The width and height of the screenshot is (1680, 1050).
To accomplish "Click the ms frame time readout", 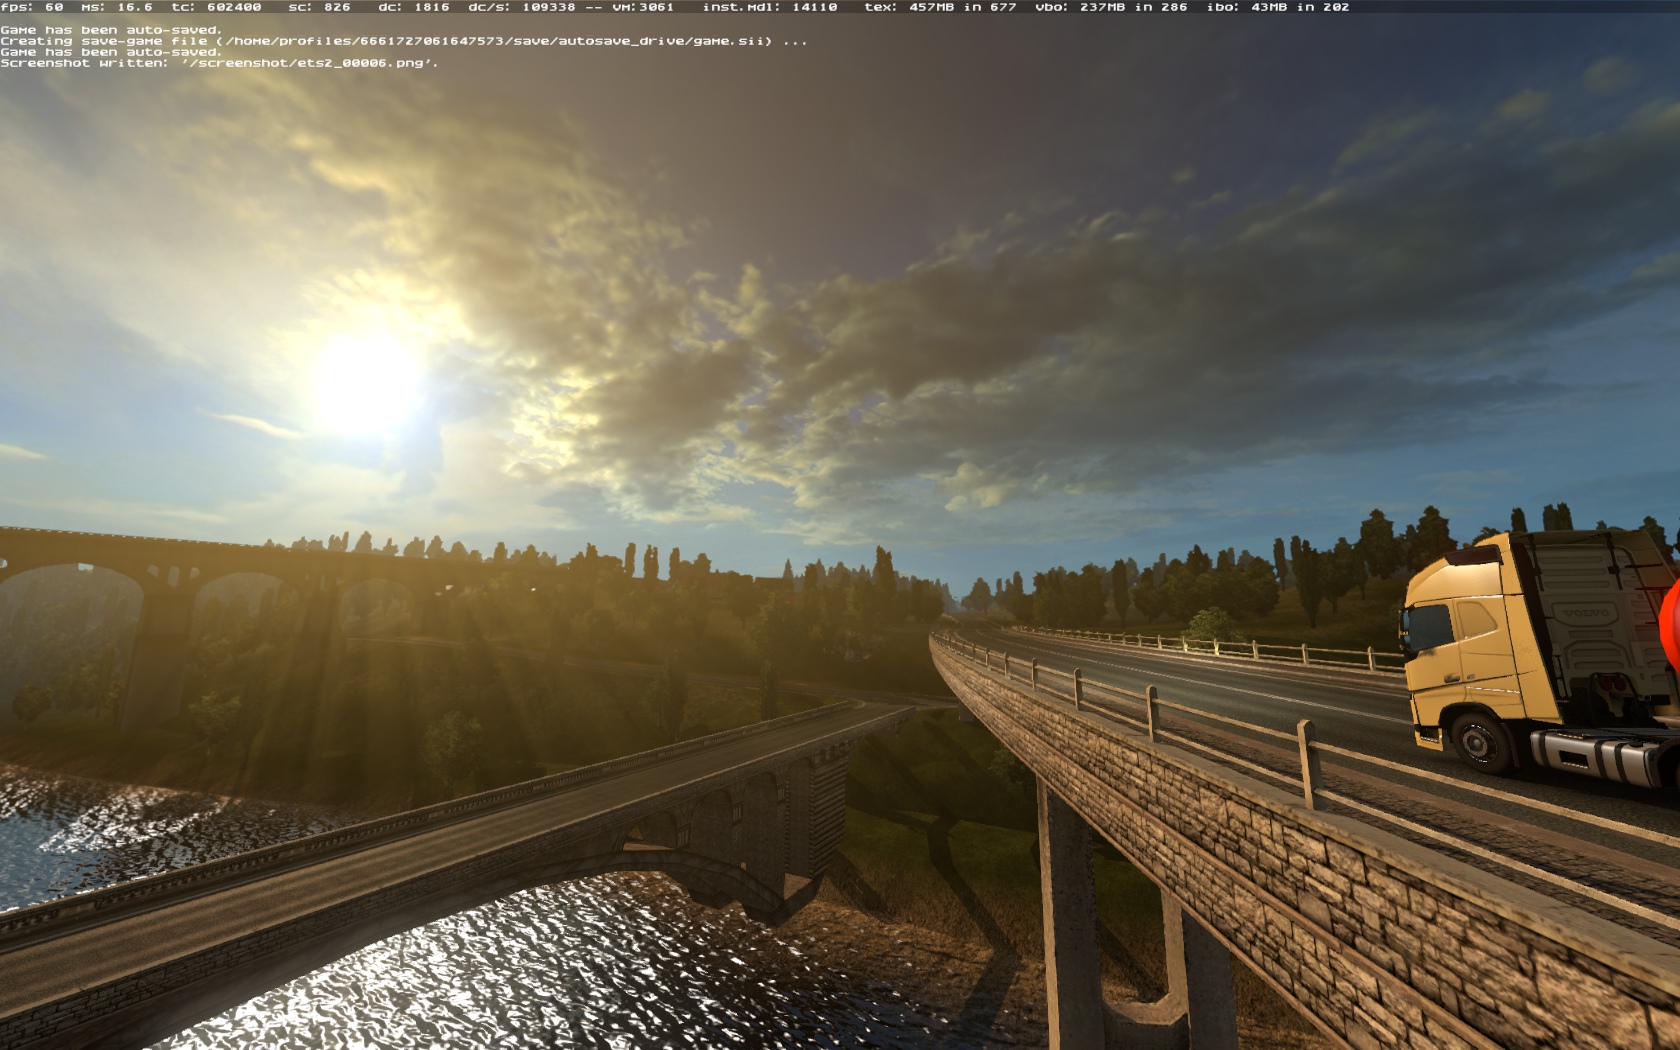I will 117,7.
